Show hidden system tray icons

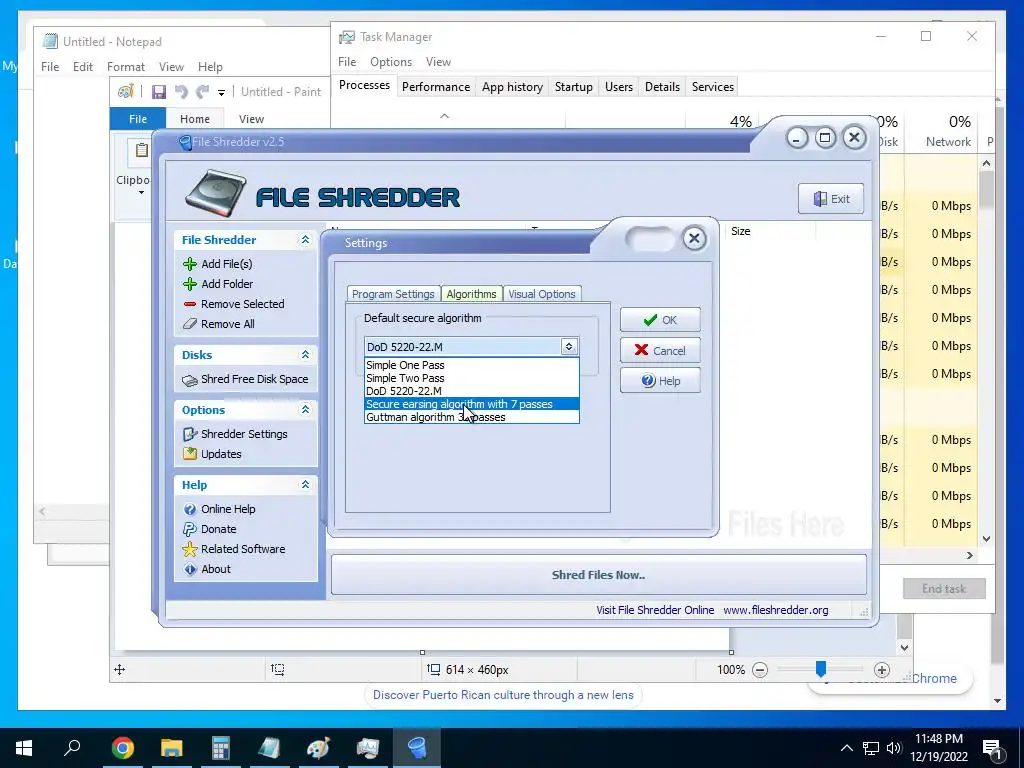[x=846, y=748]
